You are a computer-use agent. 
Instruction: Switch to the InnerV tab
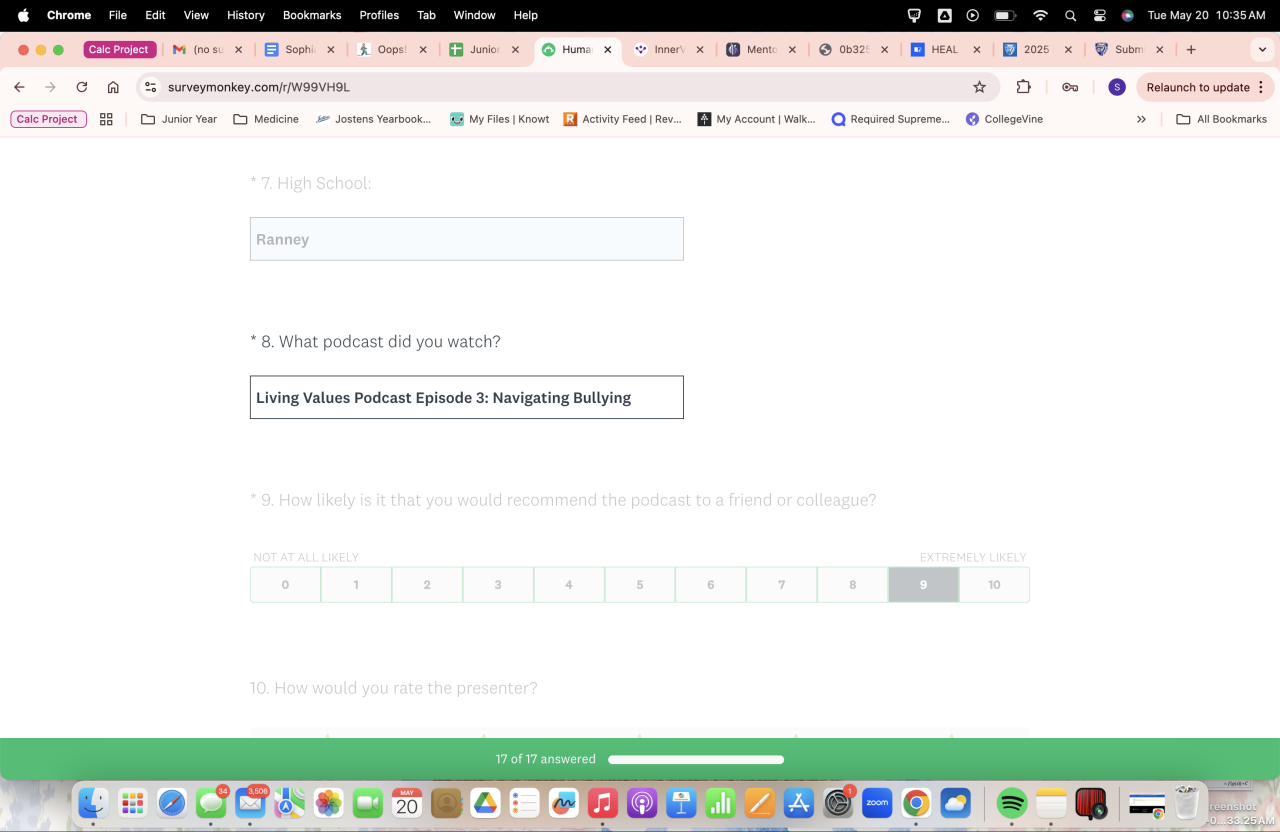coord(669,49)
